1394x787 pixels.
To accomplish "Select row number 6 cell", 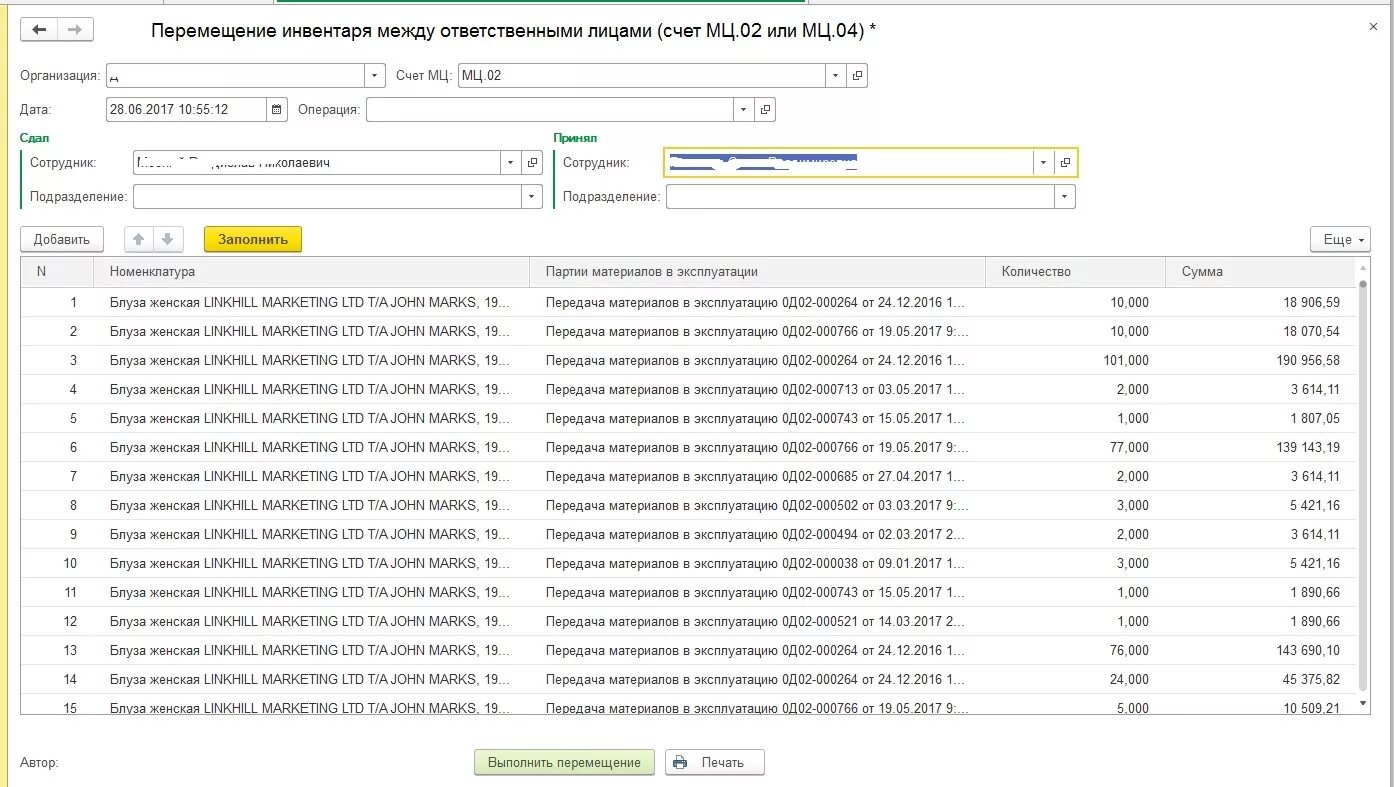I will pos(57,447).
